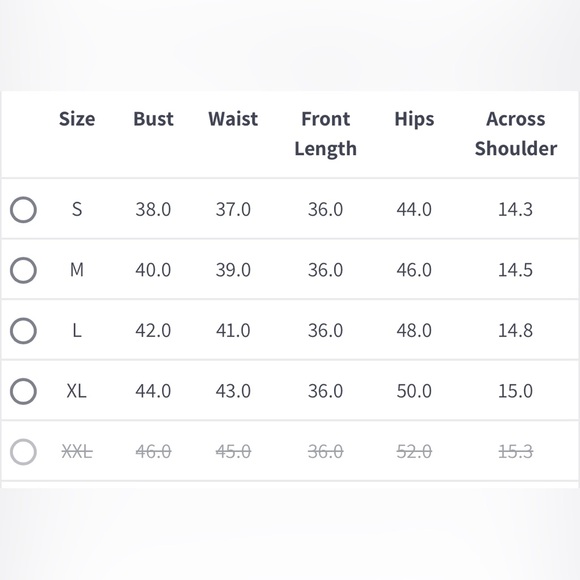Click the Front Length column header
Image resolution: width=580 pixels, height=580 pixels.
click(326, 134)
